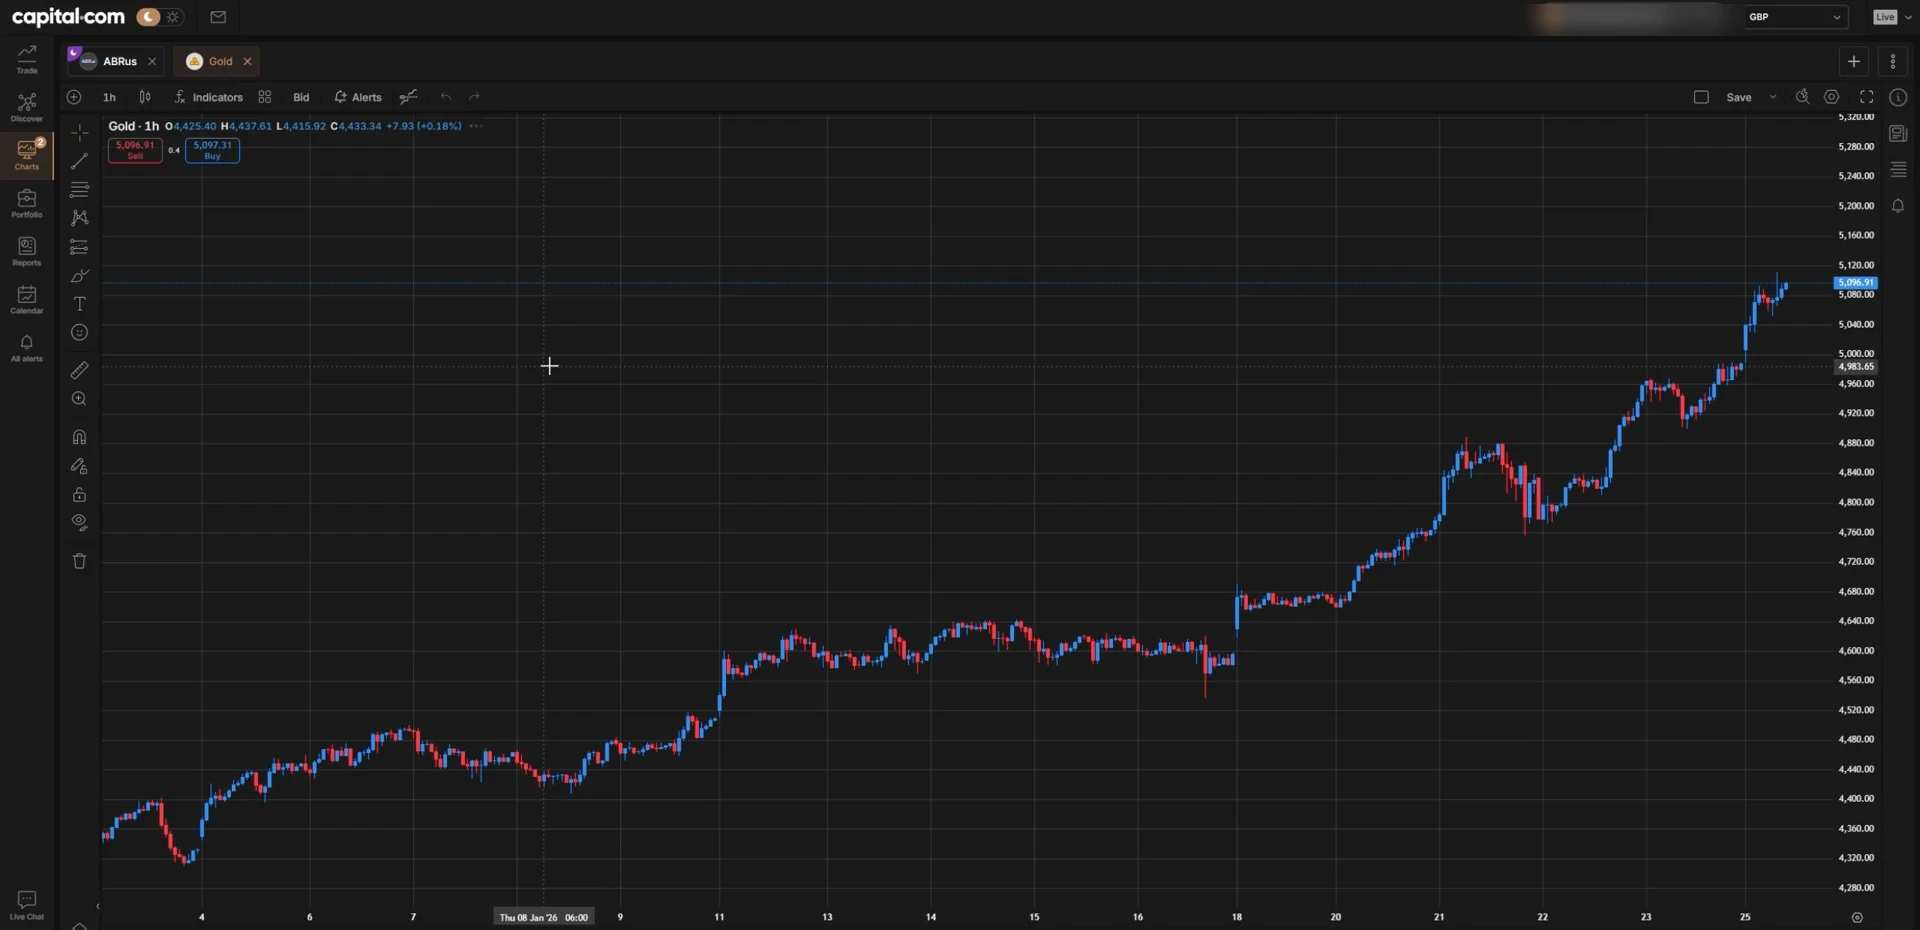Open the Calendar section

(27, 299)
